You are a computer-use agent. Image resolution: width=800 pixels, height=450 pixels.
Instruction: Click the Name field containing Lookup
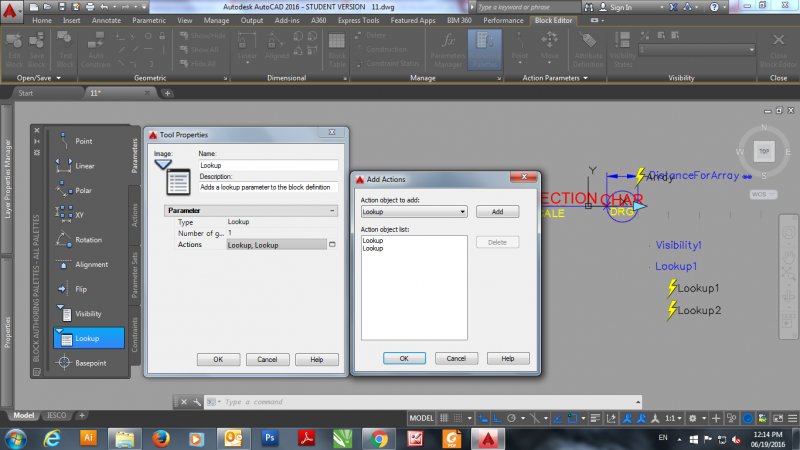tap(267, 165)
